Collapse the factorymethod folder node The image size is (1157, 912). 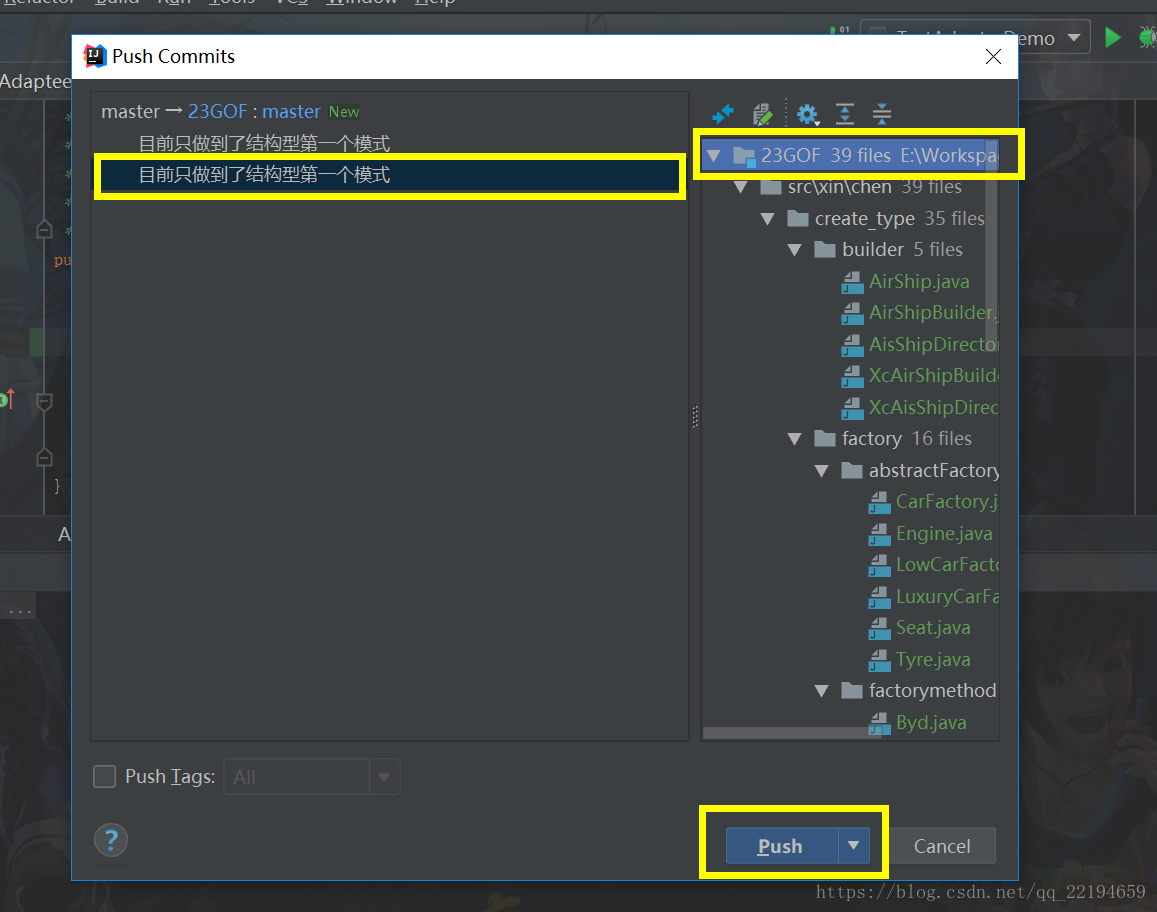click(x=821, y=691)
